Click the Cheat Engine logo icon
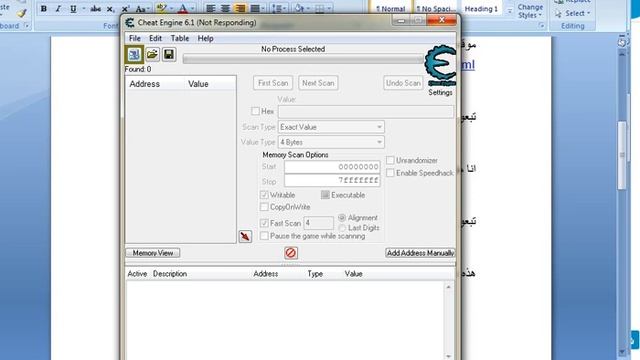This screenshot has width=640, height=360. 440,64
